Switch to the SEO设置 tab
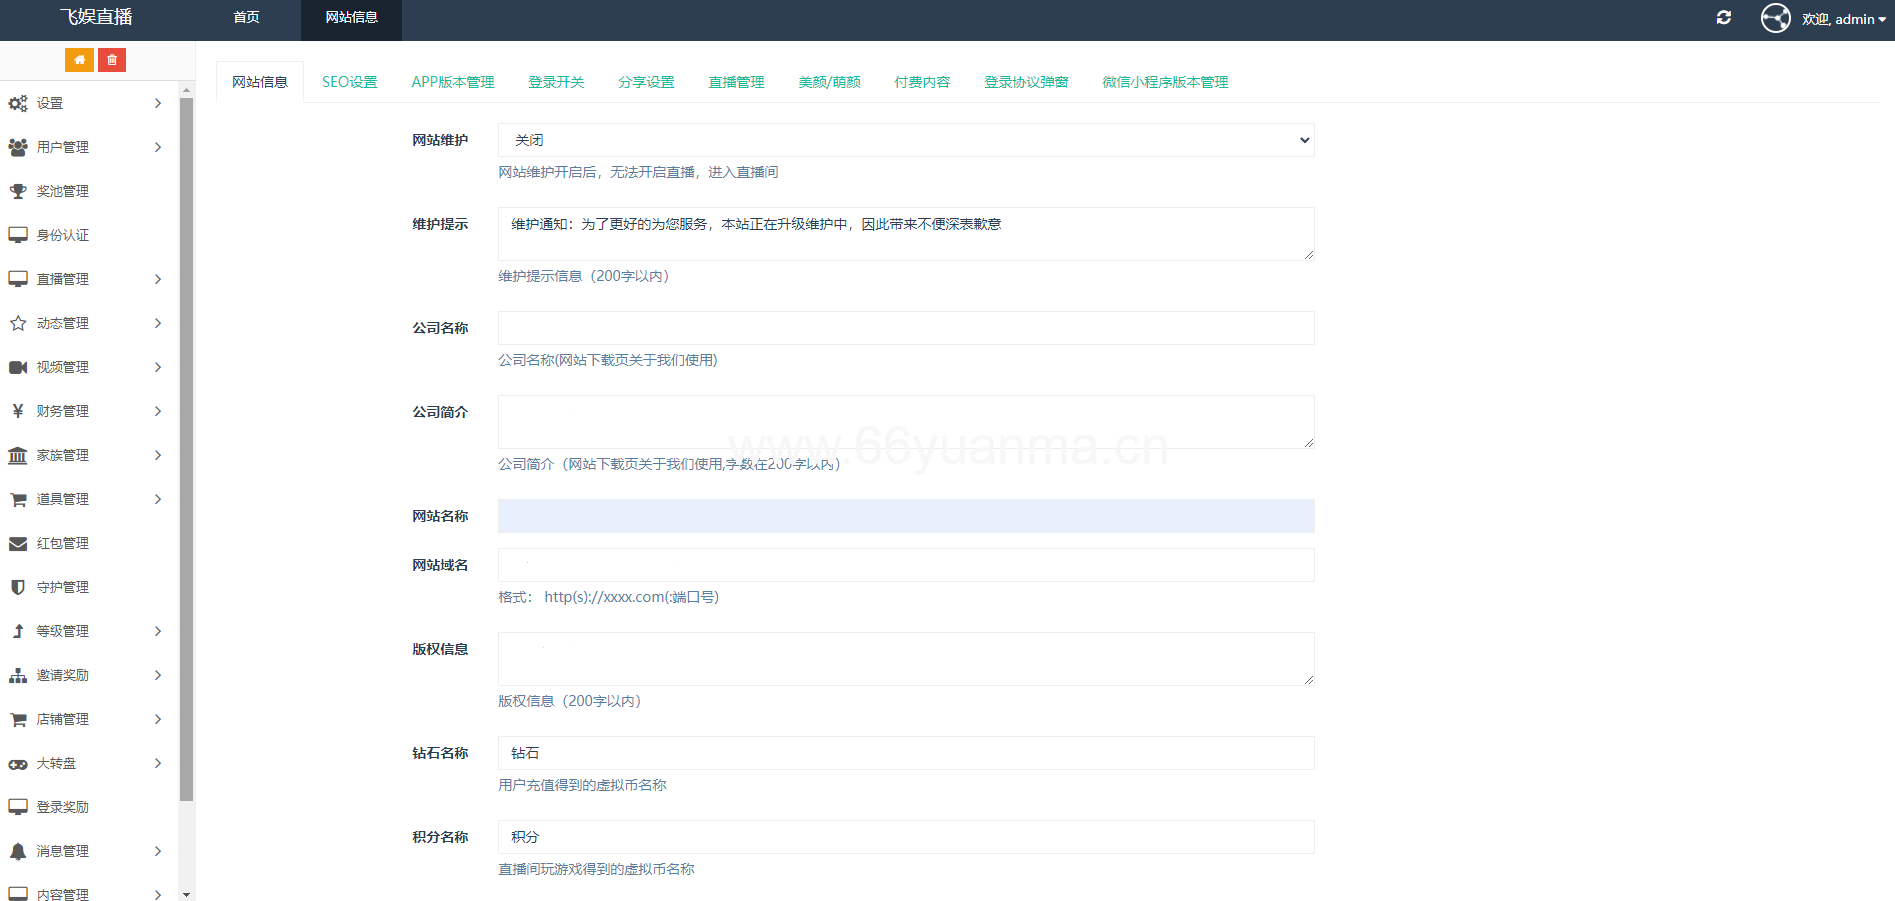 [x=350, y=82]
